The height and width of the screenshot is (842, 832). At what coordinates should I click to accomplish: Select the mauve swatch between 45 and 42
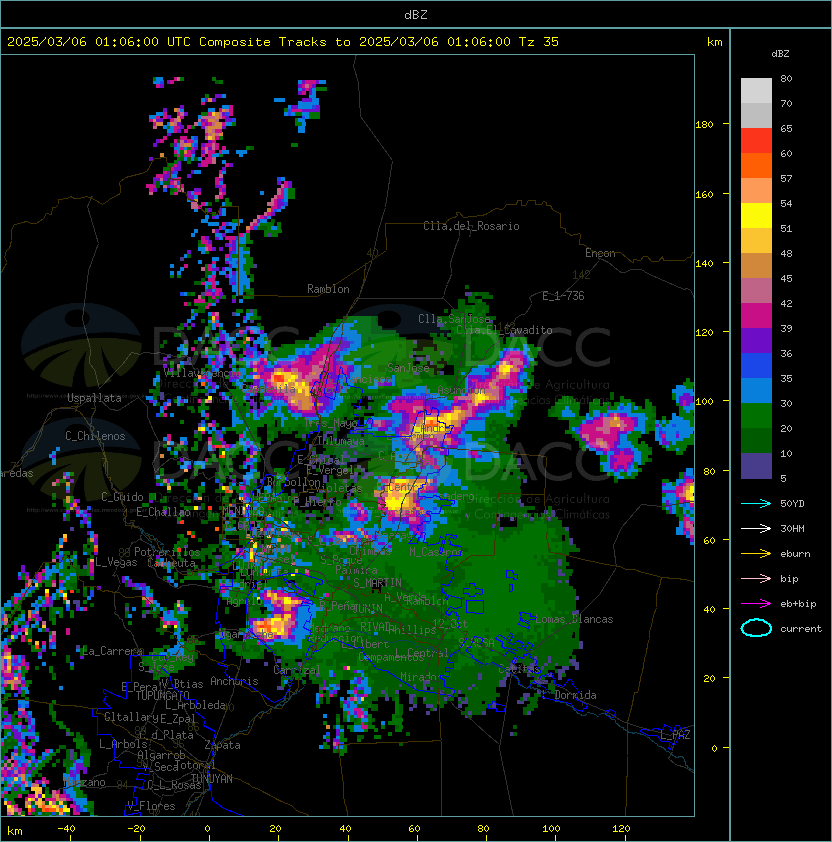coord(756,291)
